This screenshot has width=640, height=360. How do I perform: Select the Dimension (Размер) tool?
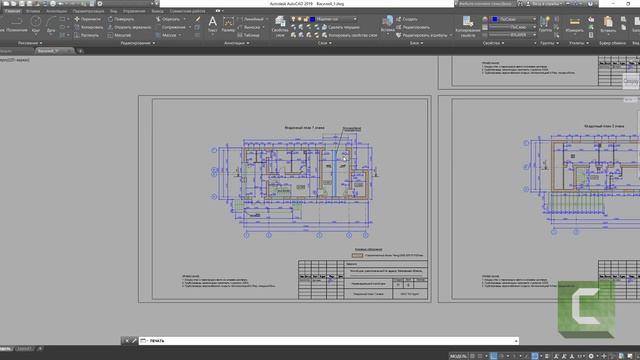pyautogui.click(x=228, y=24)
